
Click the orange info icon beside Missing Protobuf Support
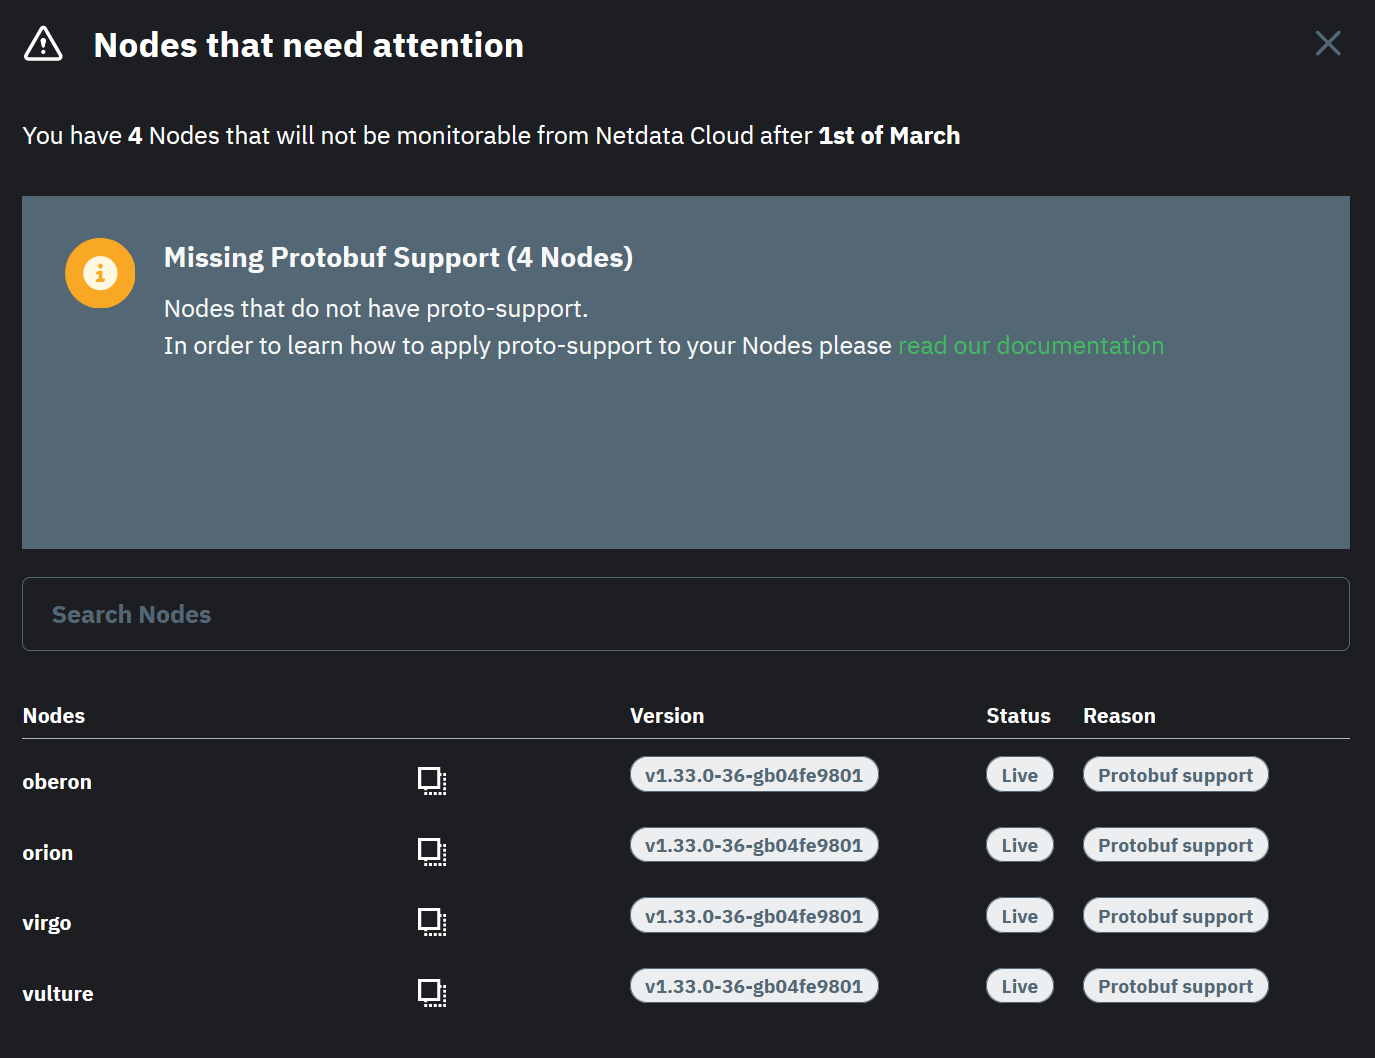[100, 272]
